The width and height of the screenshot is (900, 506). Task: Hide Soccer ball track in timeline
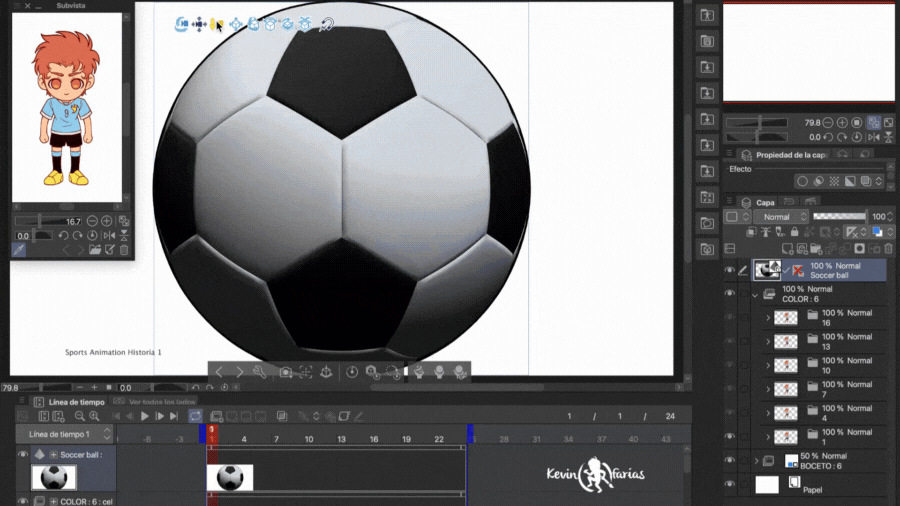pyautogui.click(x=22, y=454)
